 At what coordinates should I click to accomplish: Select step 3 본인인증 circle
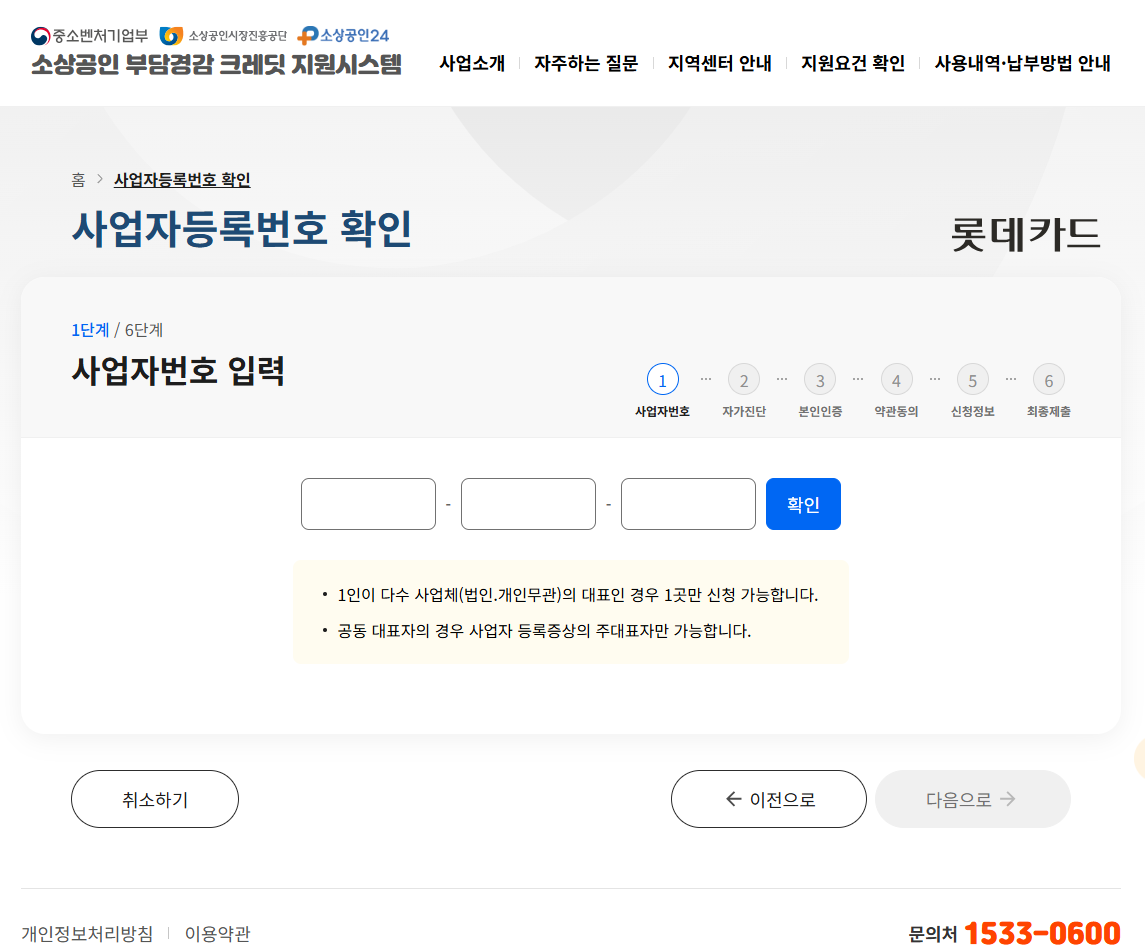click(x=820, y=380)
